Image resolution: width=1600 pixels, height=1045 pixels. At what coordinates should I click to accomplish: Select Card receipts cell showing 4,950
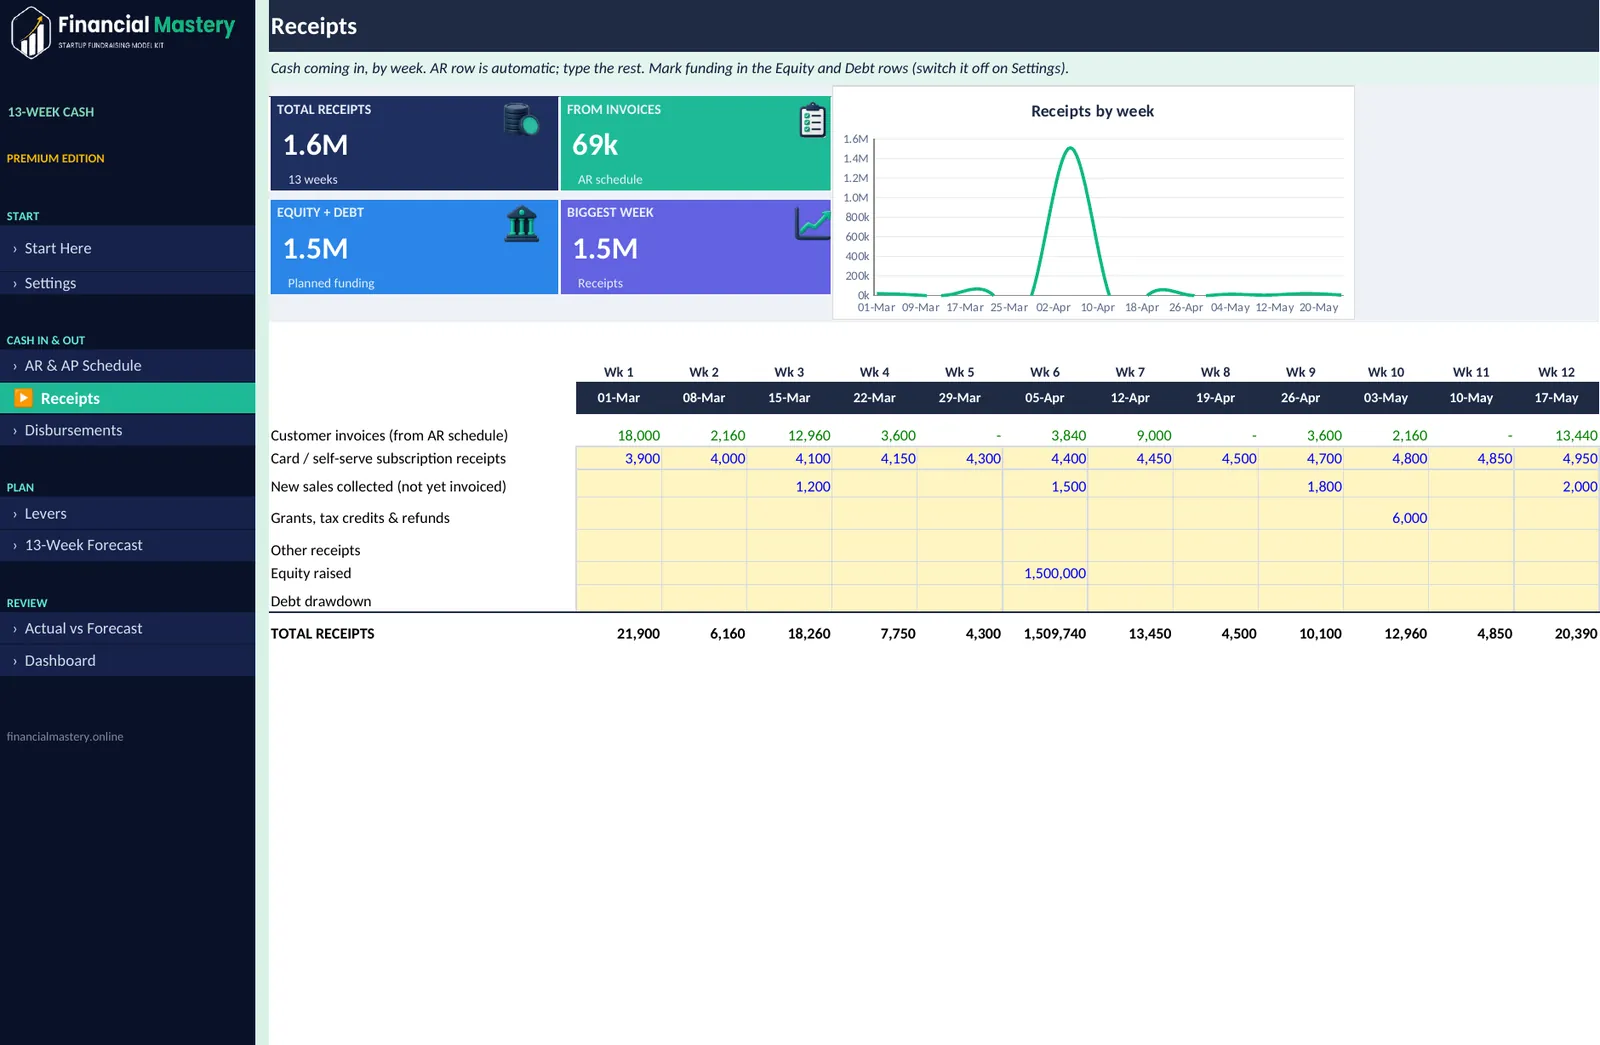pyautogui.click(x=1556, y=459)
